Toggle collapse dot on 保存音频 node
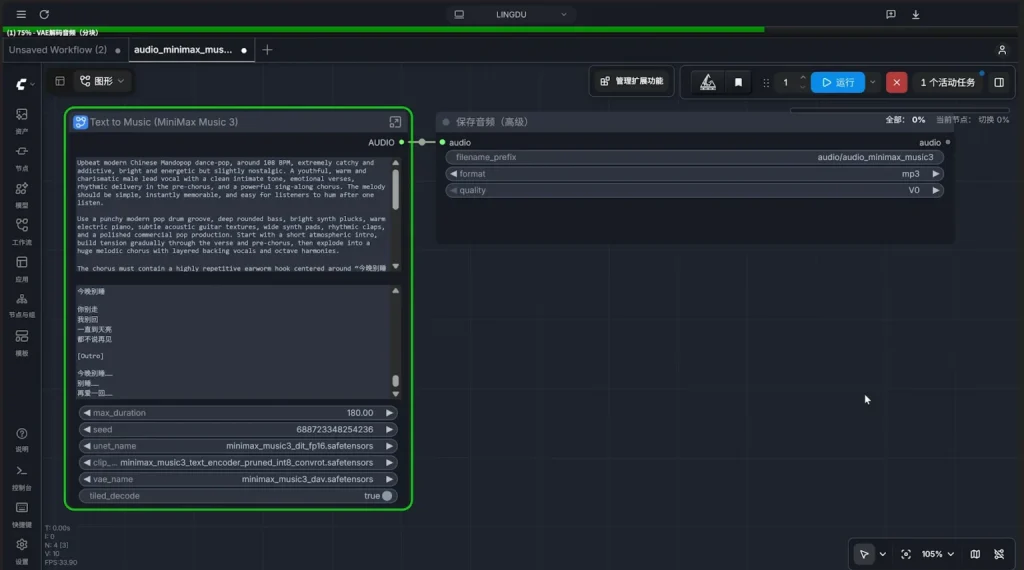The image size is (1024, 570). 446,122
